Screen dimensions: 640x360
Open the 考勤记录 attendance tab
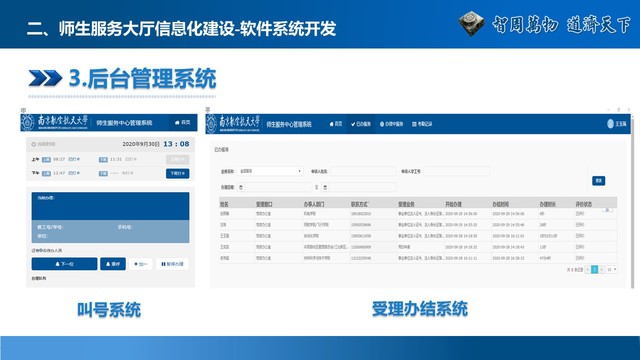(422, 124)
